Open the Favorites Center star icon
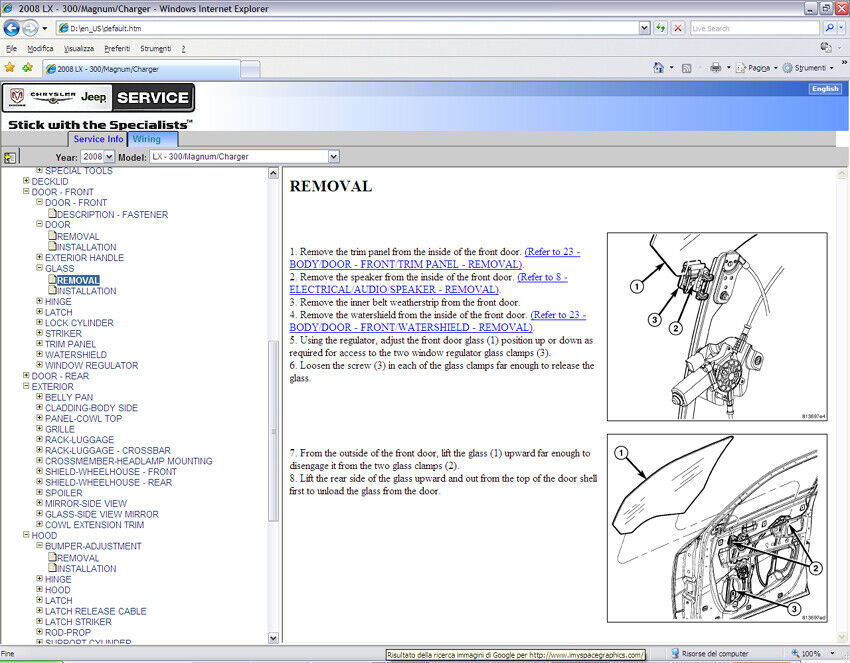This screenshot has width=850, height=663. pos(10,67)
